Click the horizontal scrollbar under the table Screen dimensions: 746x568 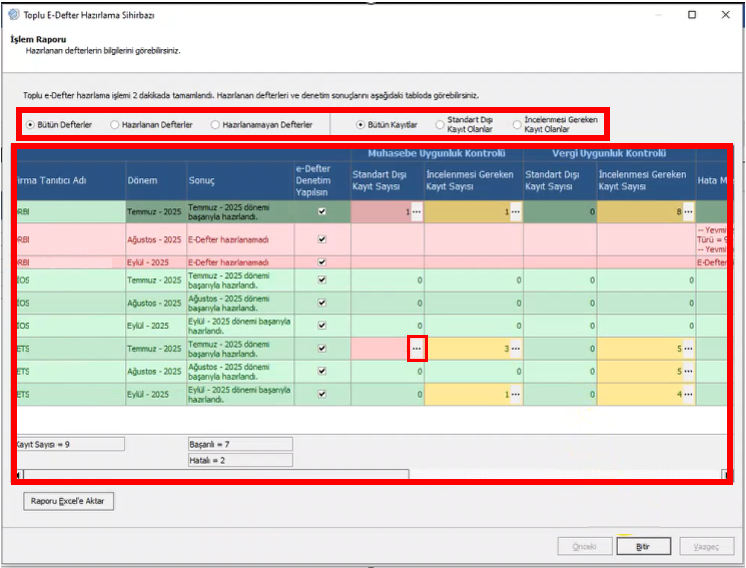pos(216,474)
